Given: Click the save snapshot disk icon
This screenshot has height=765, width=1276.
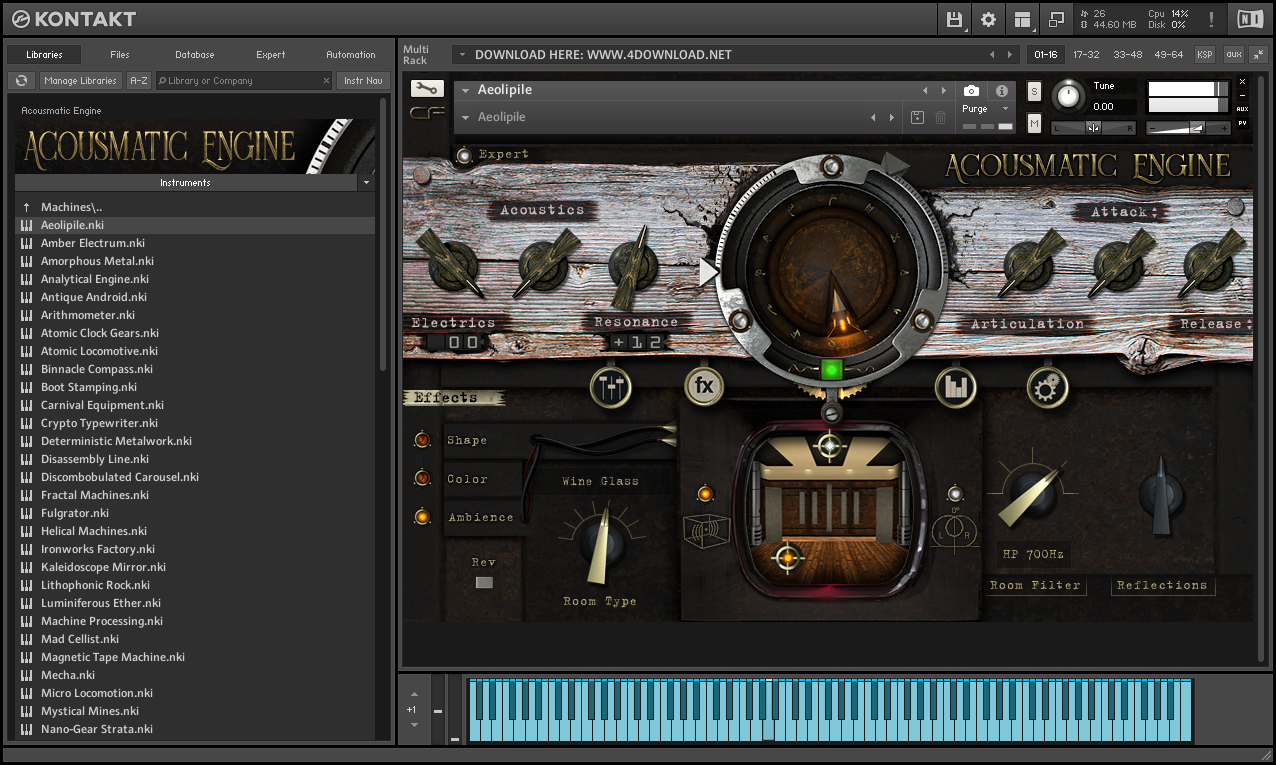Looking at the screenshot, I should pos(918,118).
